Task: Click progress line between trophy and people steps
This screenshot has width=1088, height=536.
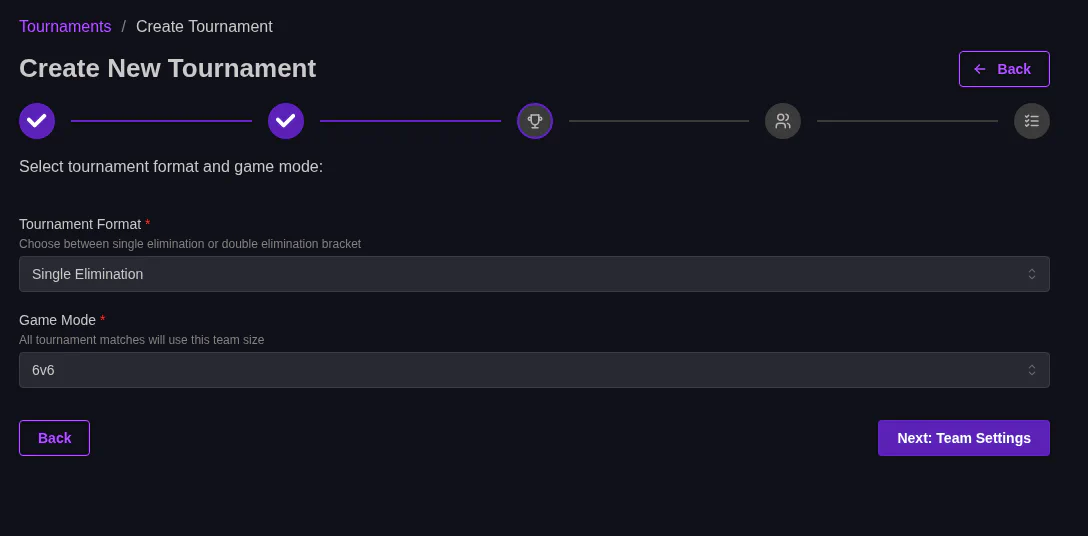Action: point(659,121)
